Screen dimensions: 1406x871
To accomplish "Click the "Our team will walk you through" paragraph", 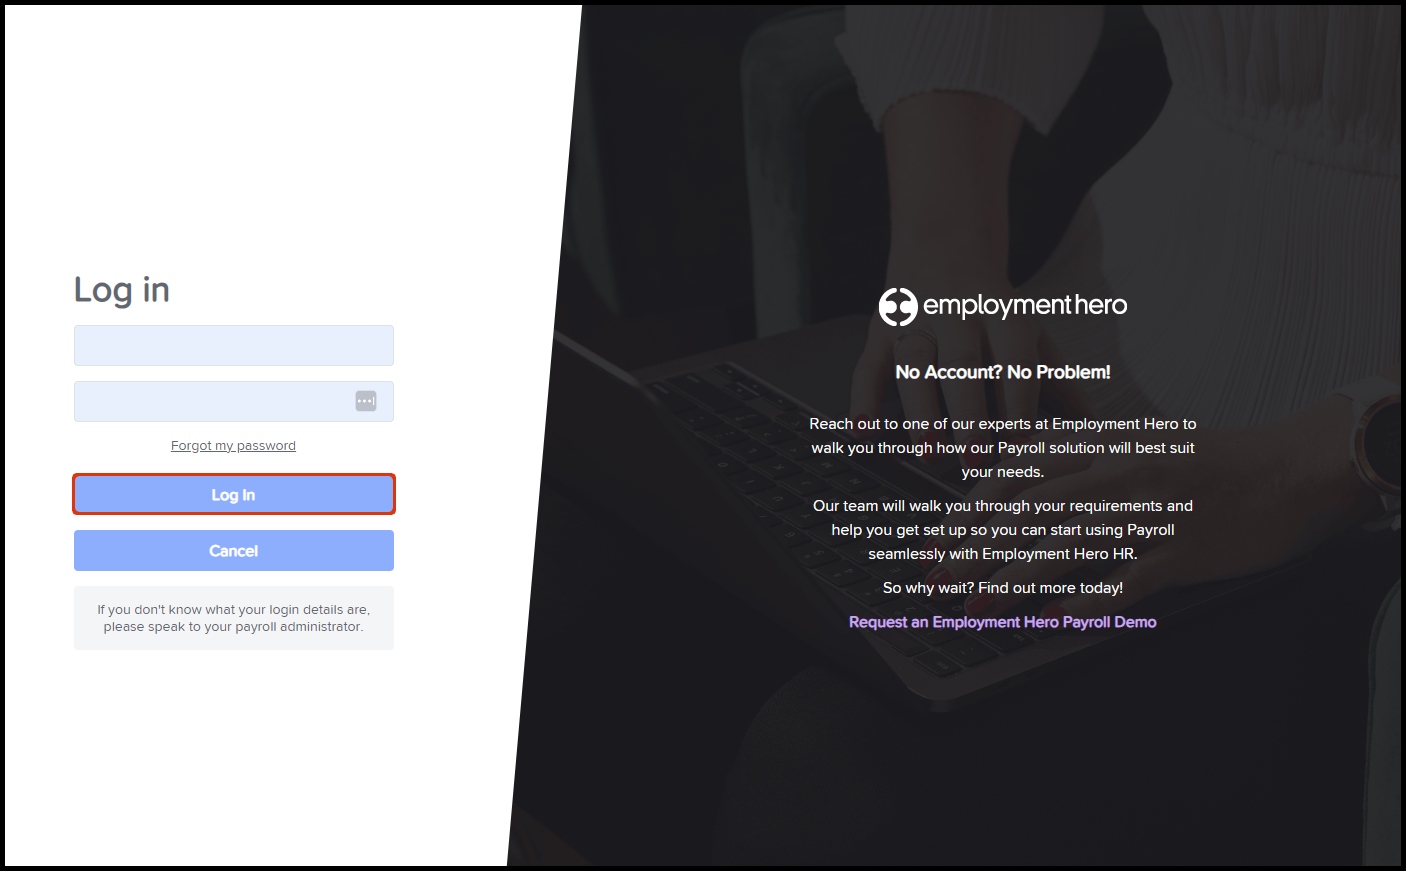I will (x=1003, y=530).
